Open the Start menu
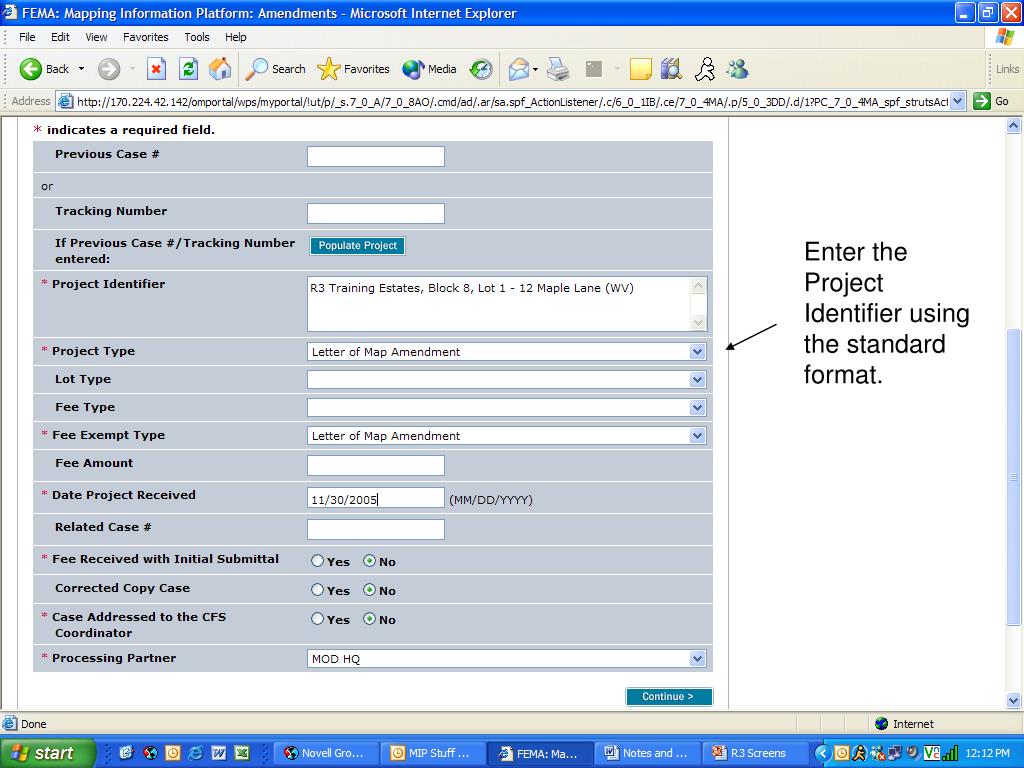The height and width of the screenshot is (768, 1024). (x=46, y=753)
